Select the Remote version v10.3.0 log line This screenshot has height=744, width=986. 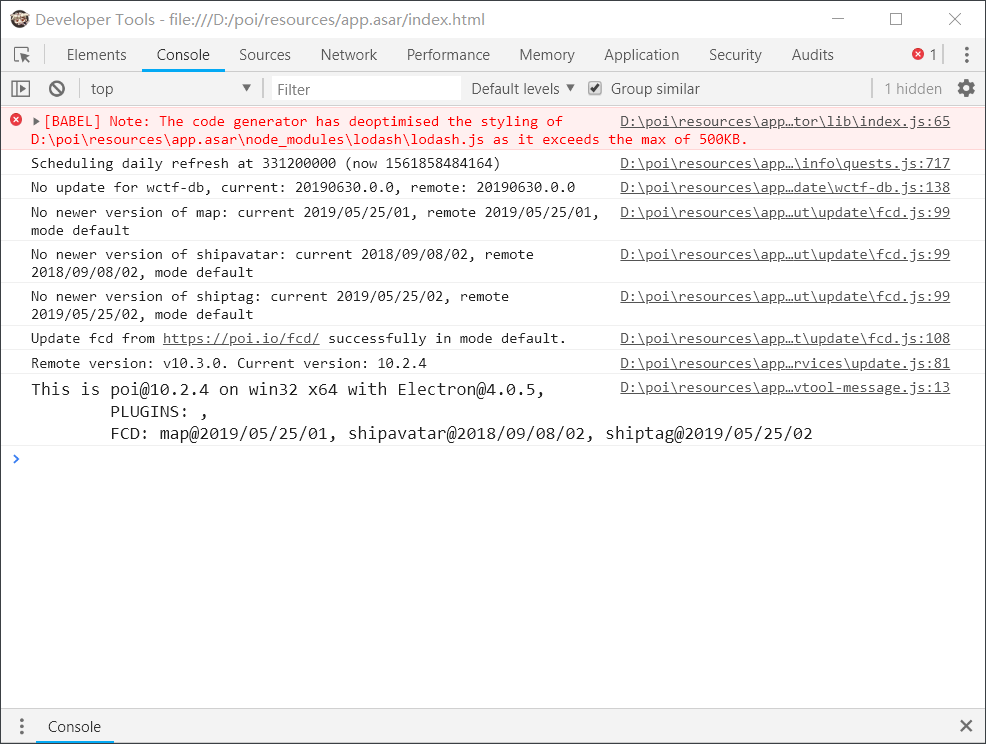point(229,364)
